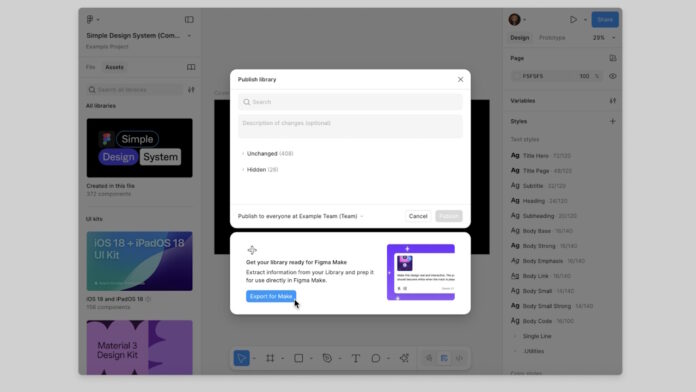
Task: Switch to the File tab
Action: [91, 67]
